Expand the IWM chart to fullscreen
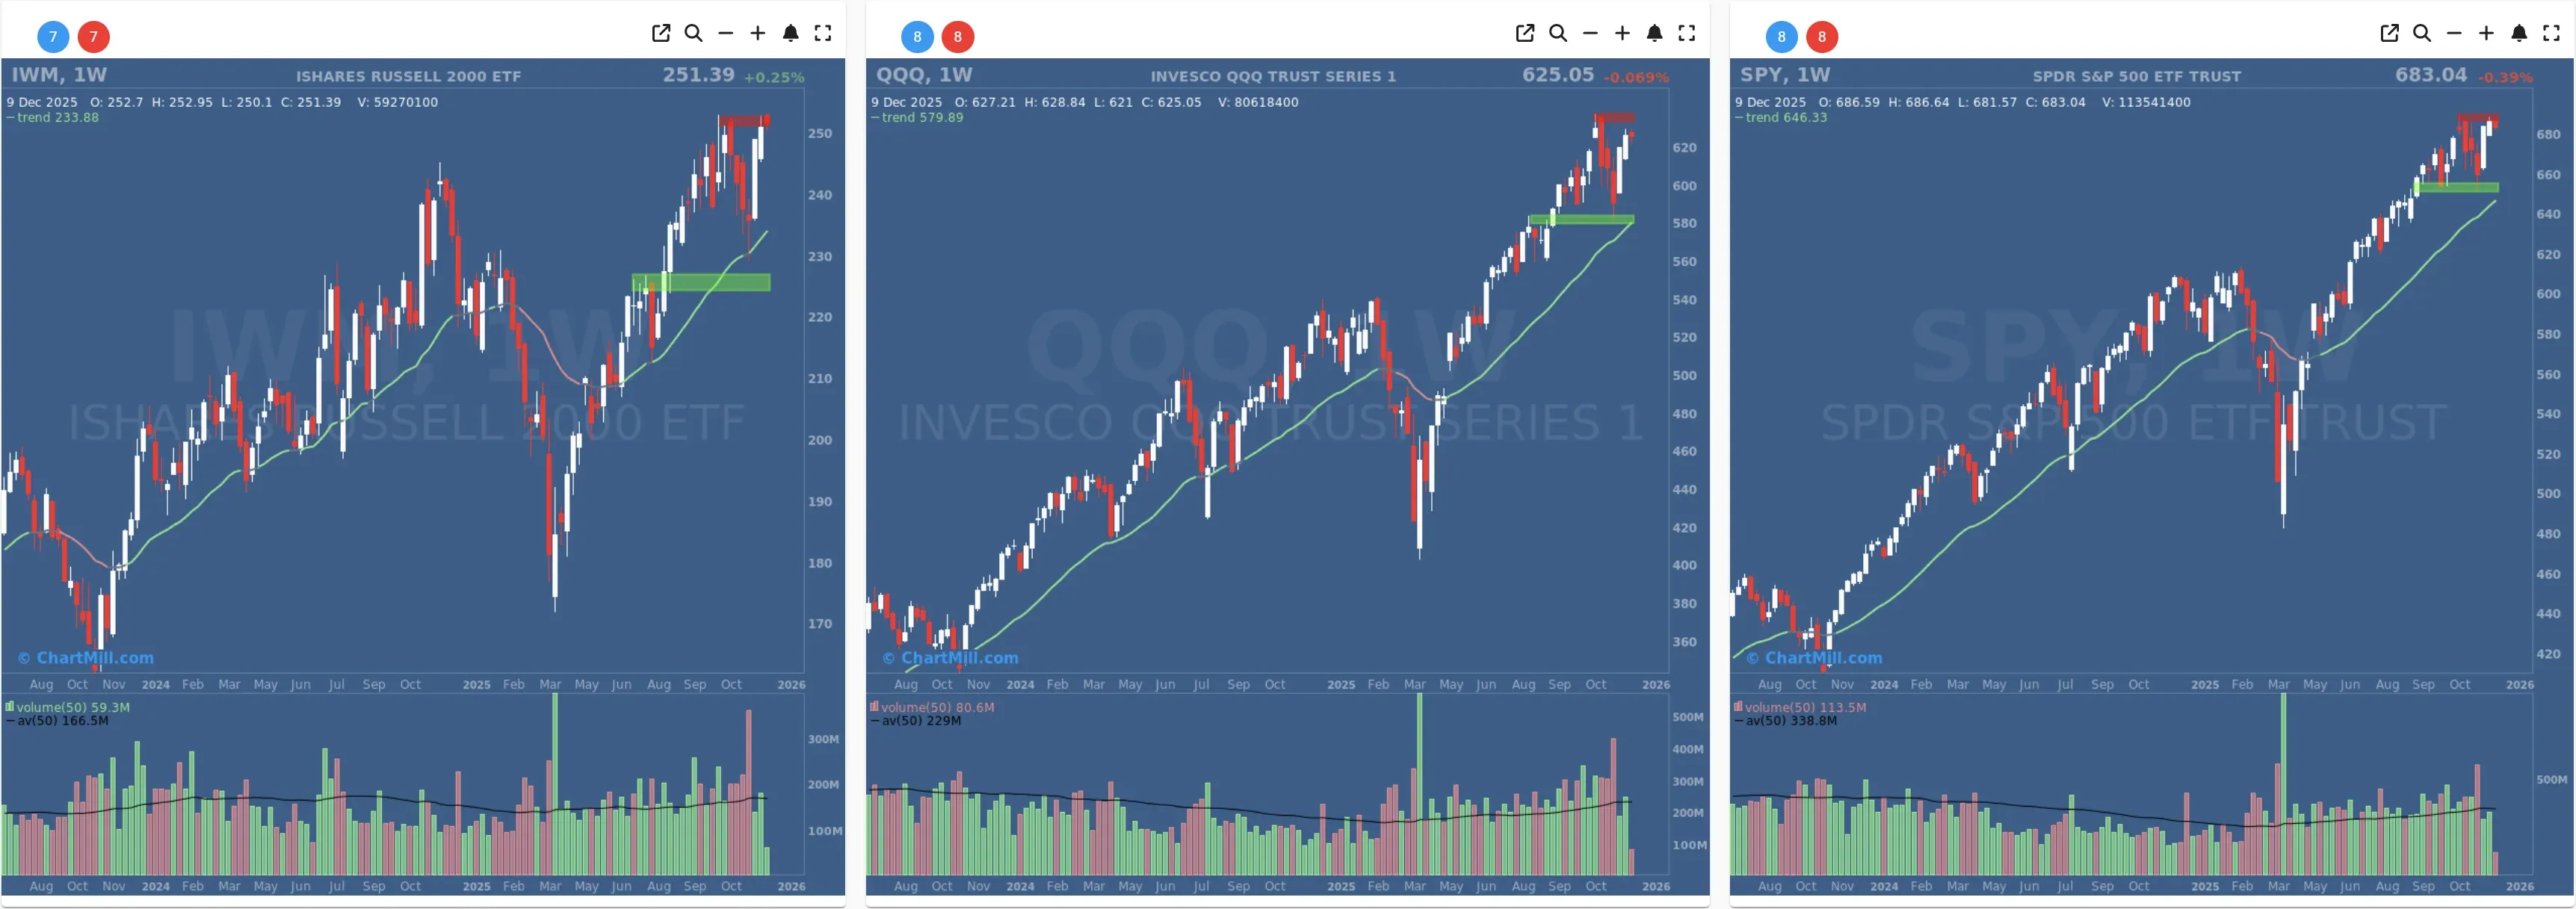The height and width of the screenshot is (909, 2576). [x=823, y=33]
